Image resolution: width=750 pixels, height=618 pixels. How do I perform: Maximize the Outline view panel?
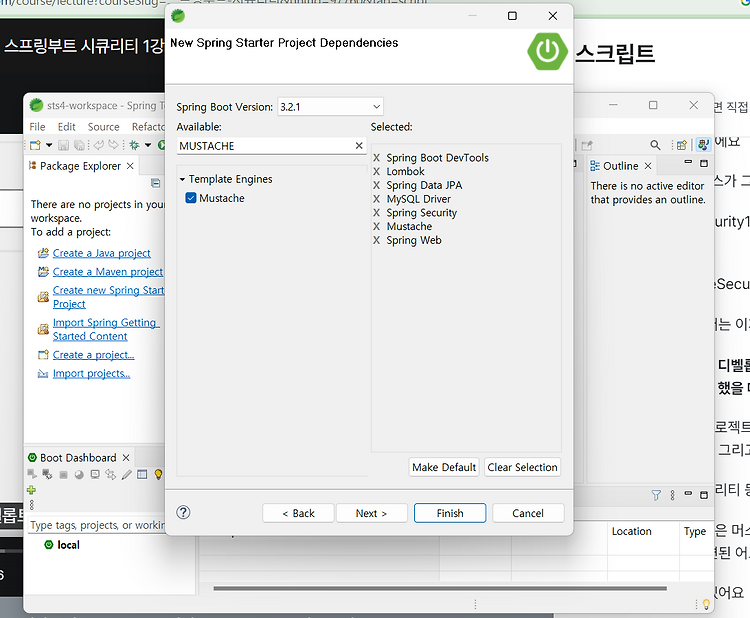pos(704,164)
